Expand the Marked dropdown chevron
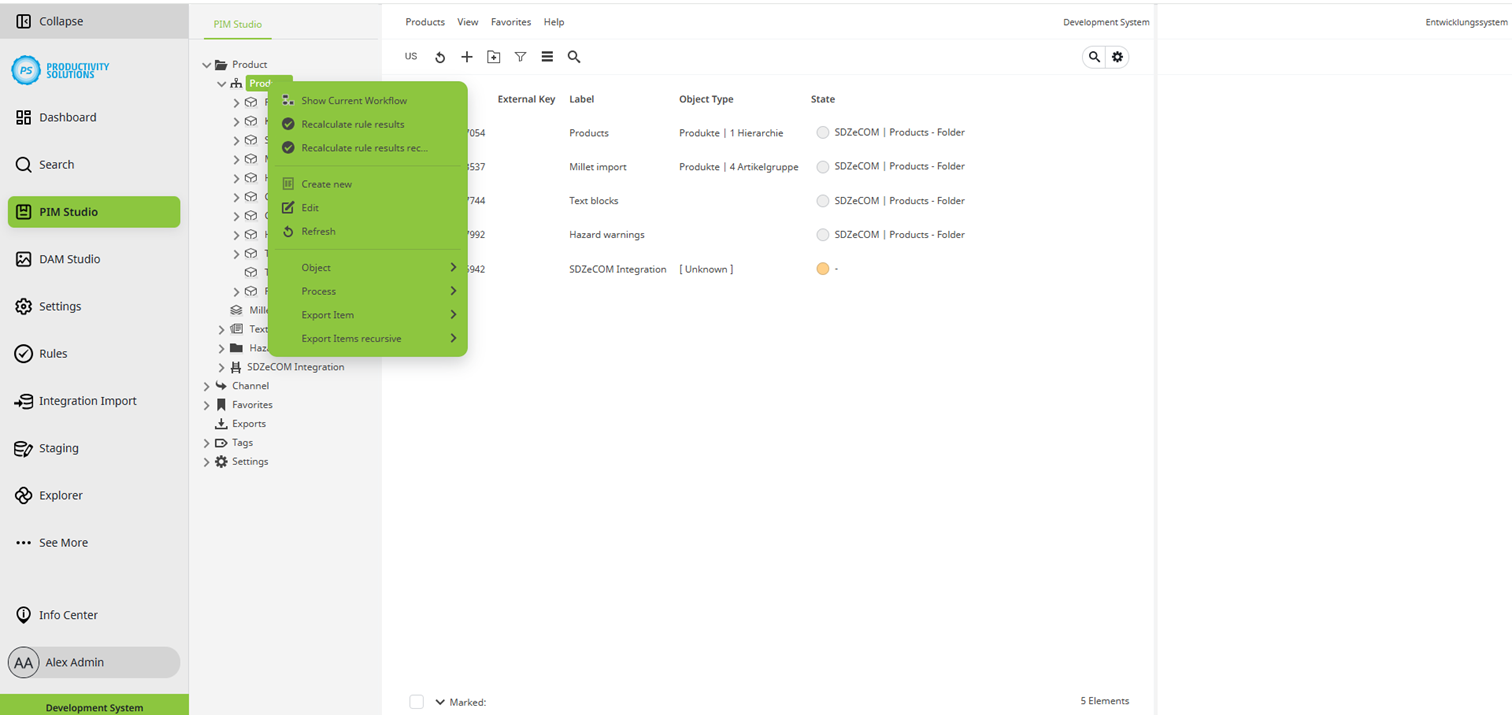This screenshot has width=1512, height=715. click(440, 702)
